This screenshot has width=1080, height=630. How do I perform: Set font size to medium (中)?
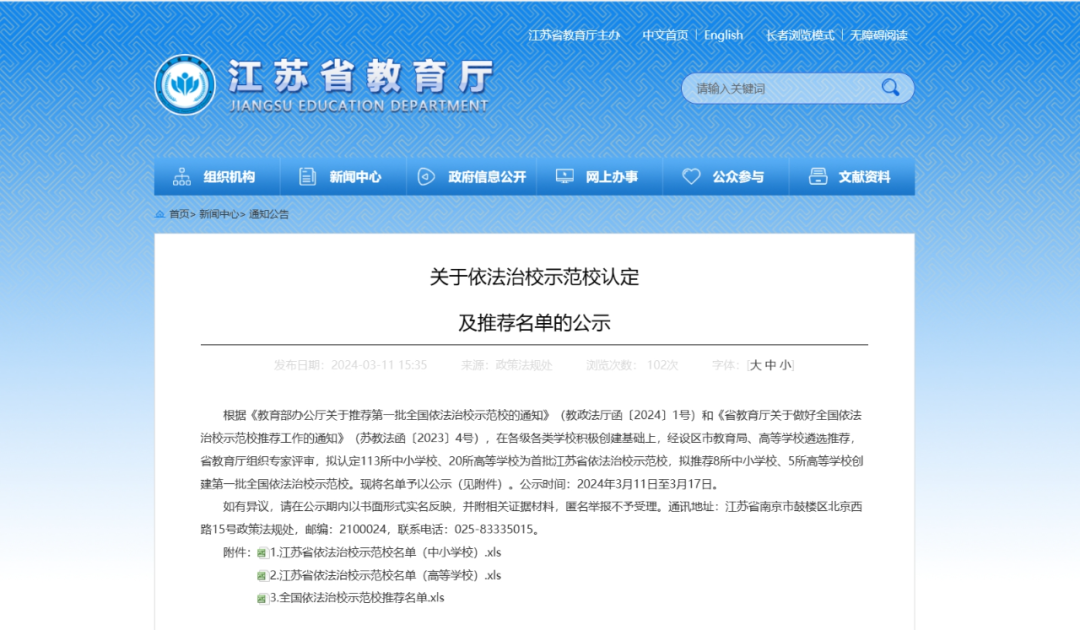click(x=770, y=365)
